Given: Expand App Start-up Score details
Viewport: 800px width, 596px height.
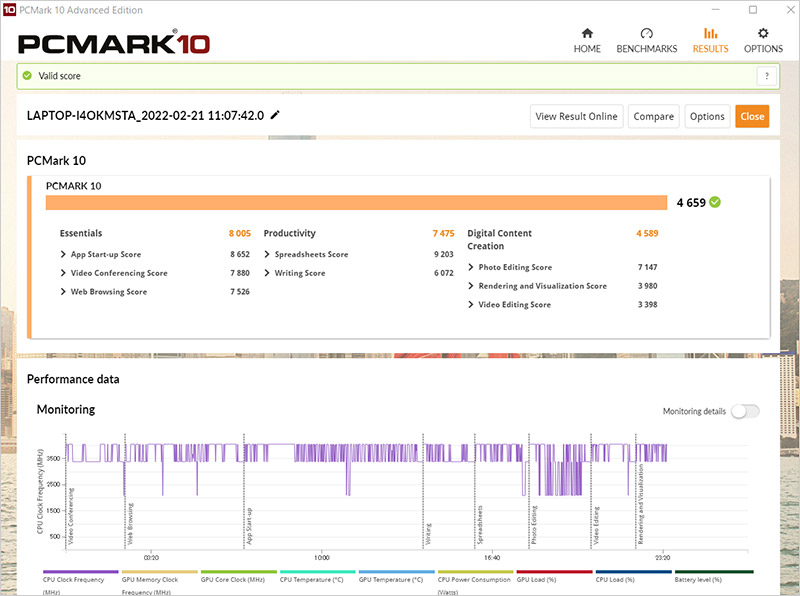Looking at the screenshot, I should [x=64, y=255].
